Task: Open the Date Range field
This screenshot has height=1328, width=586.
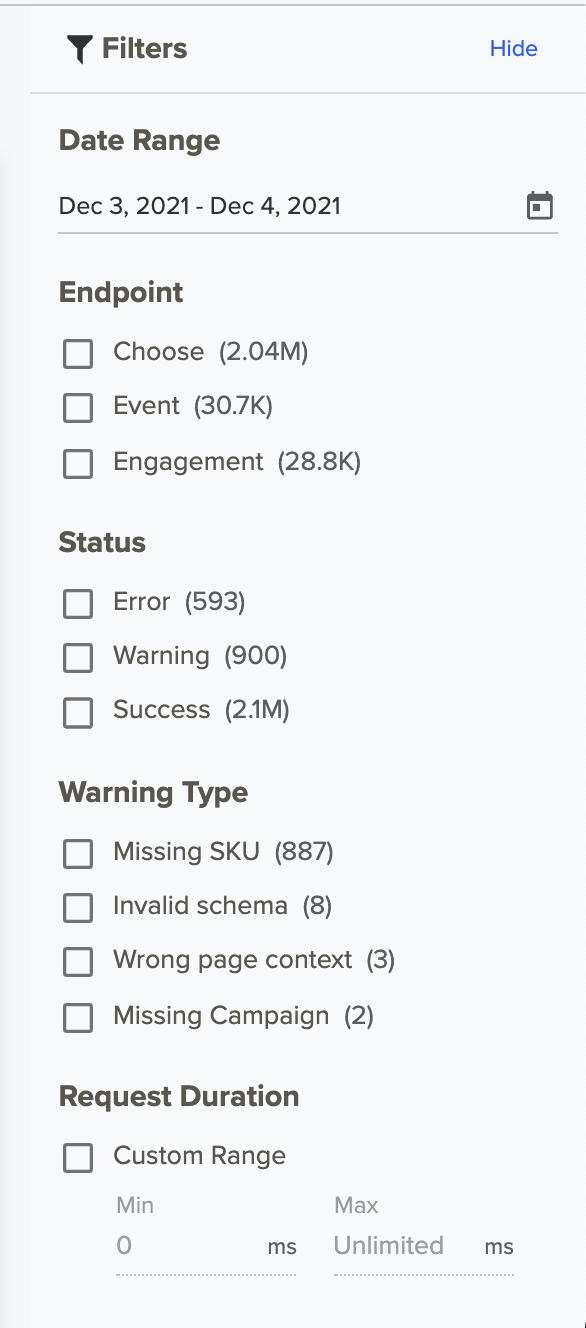Action: (x=308, y=207)
